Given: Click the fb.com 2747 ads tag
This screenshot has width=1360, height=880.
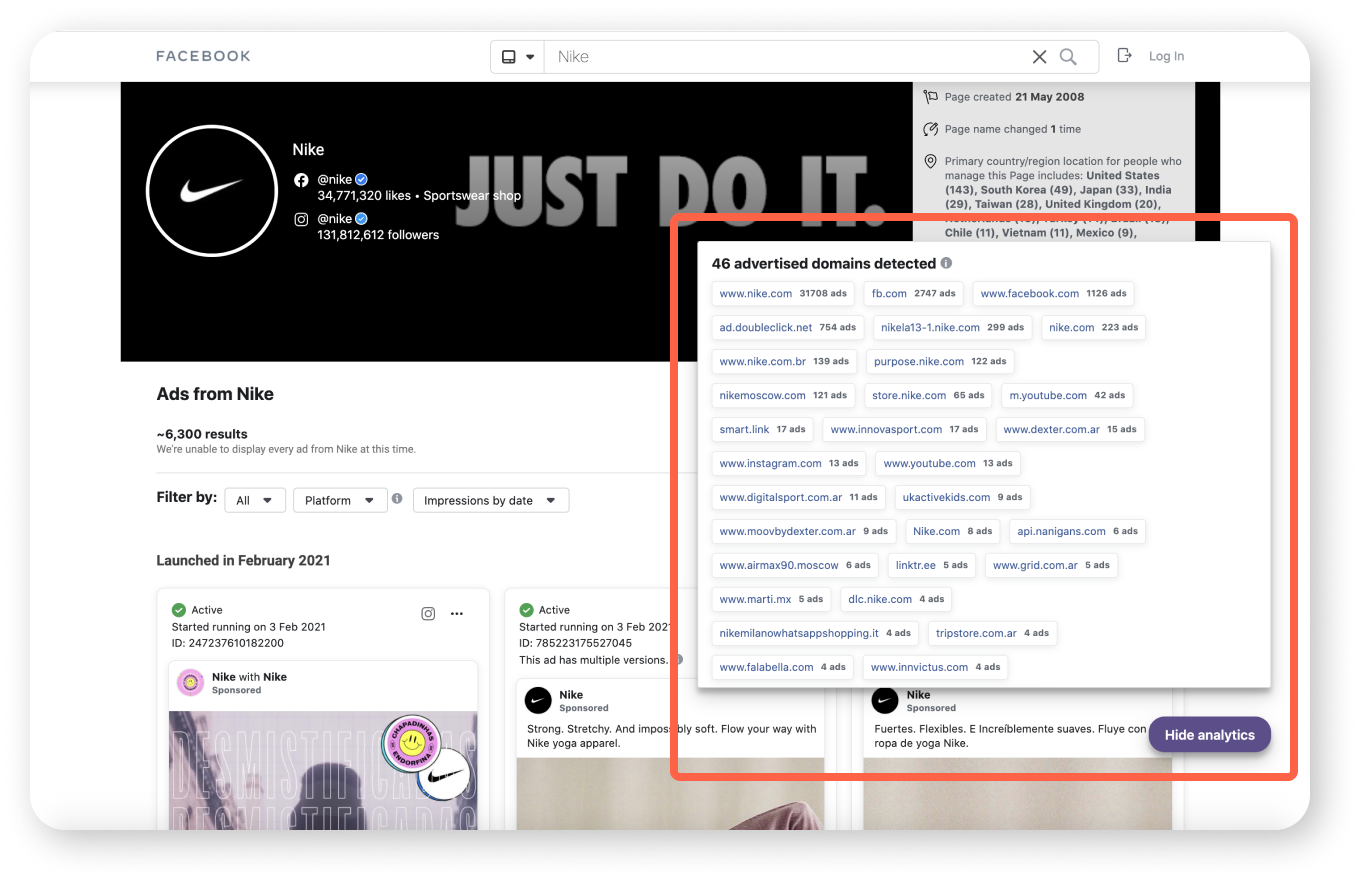Looking at the screenshot, I should click(x=913, y=294).
